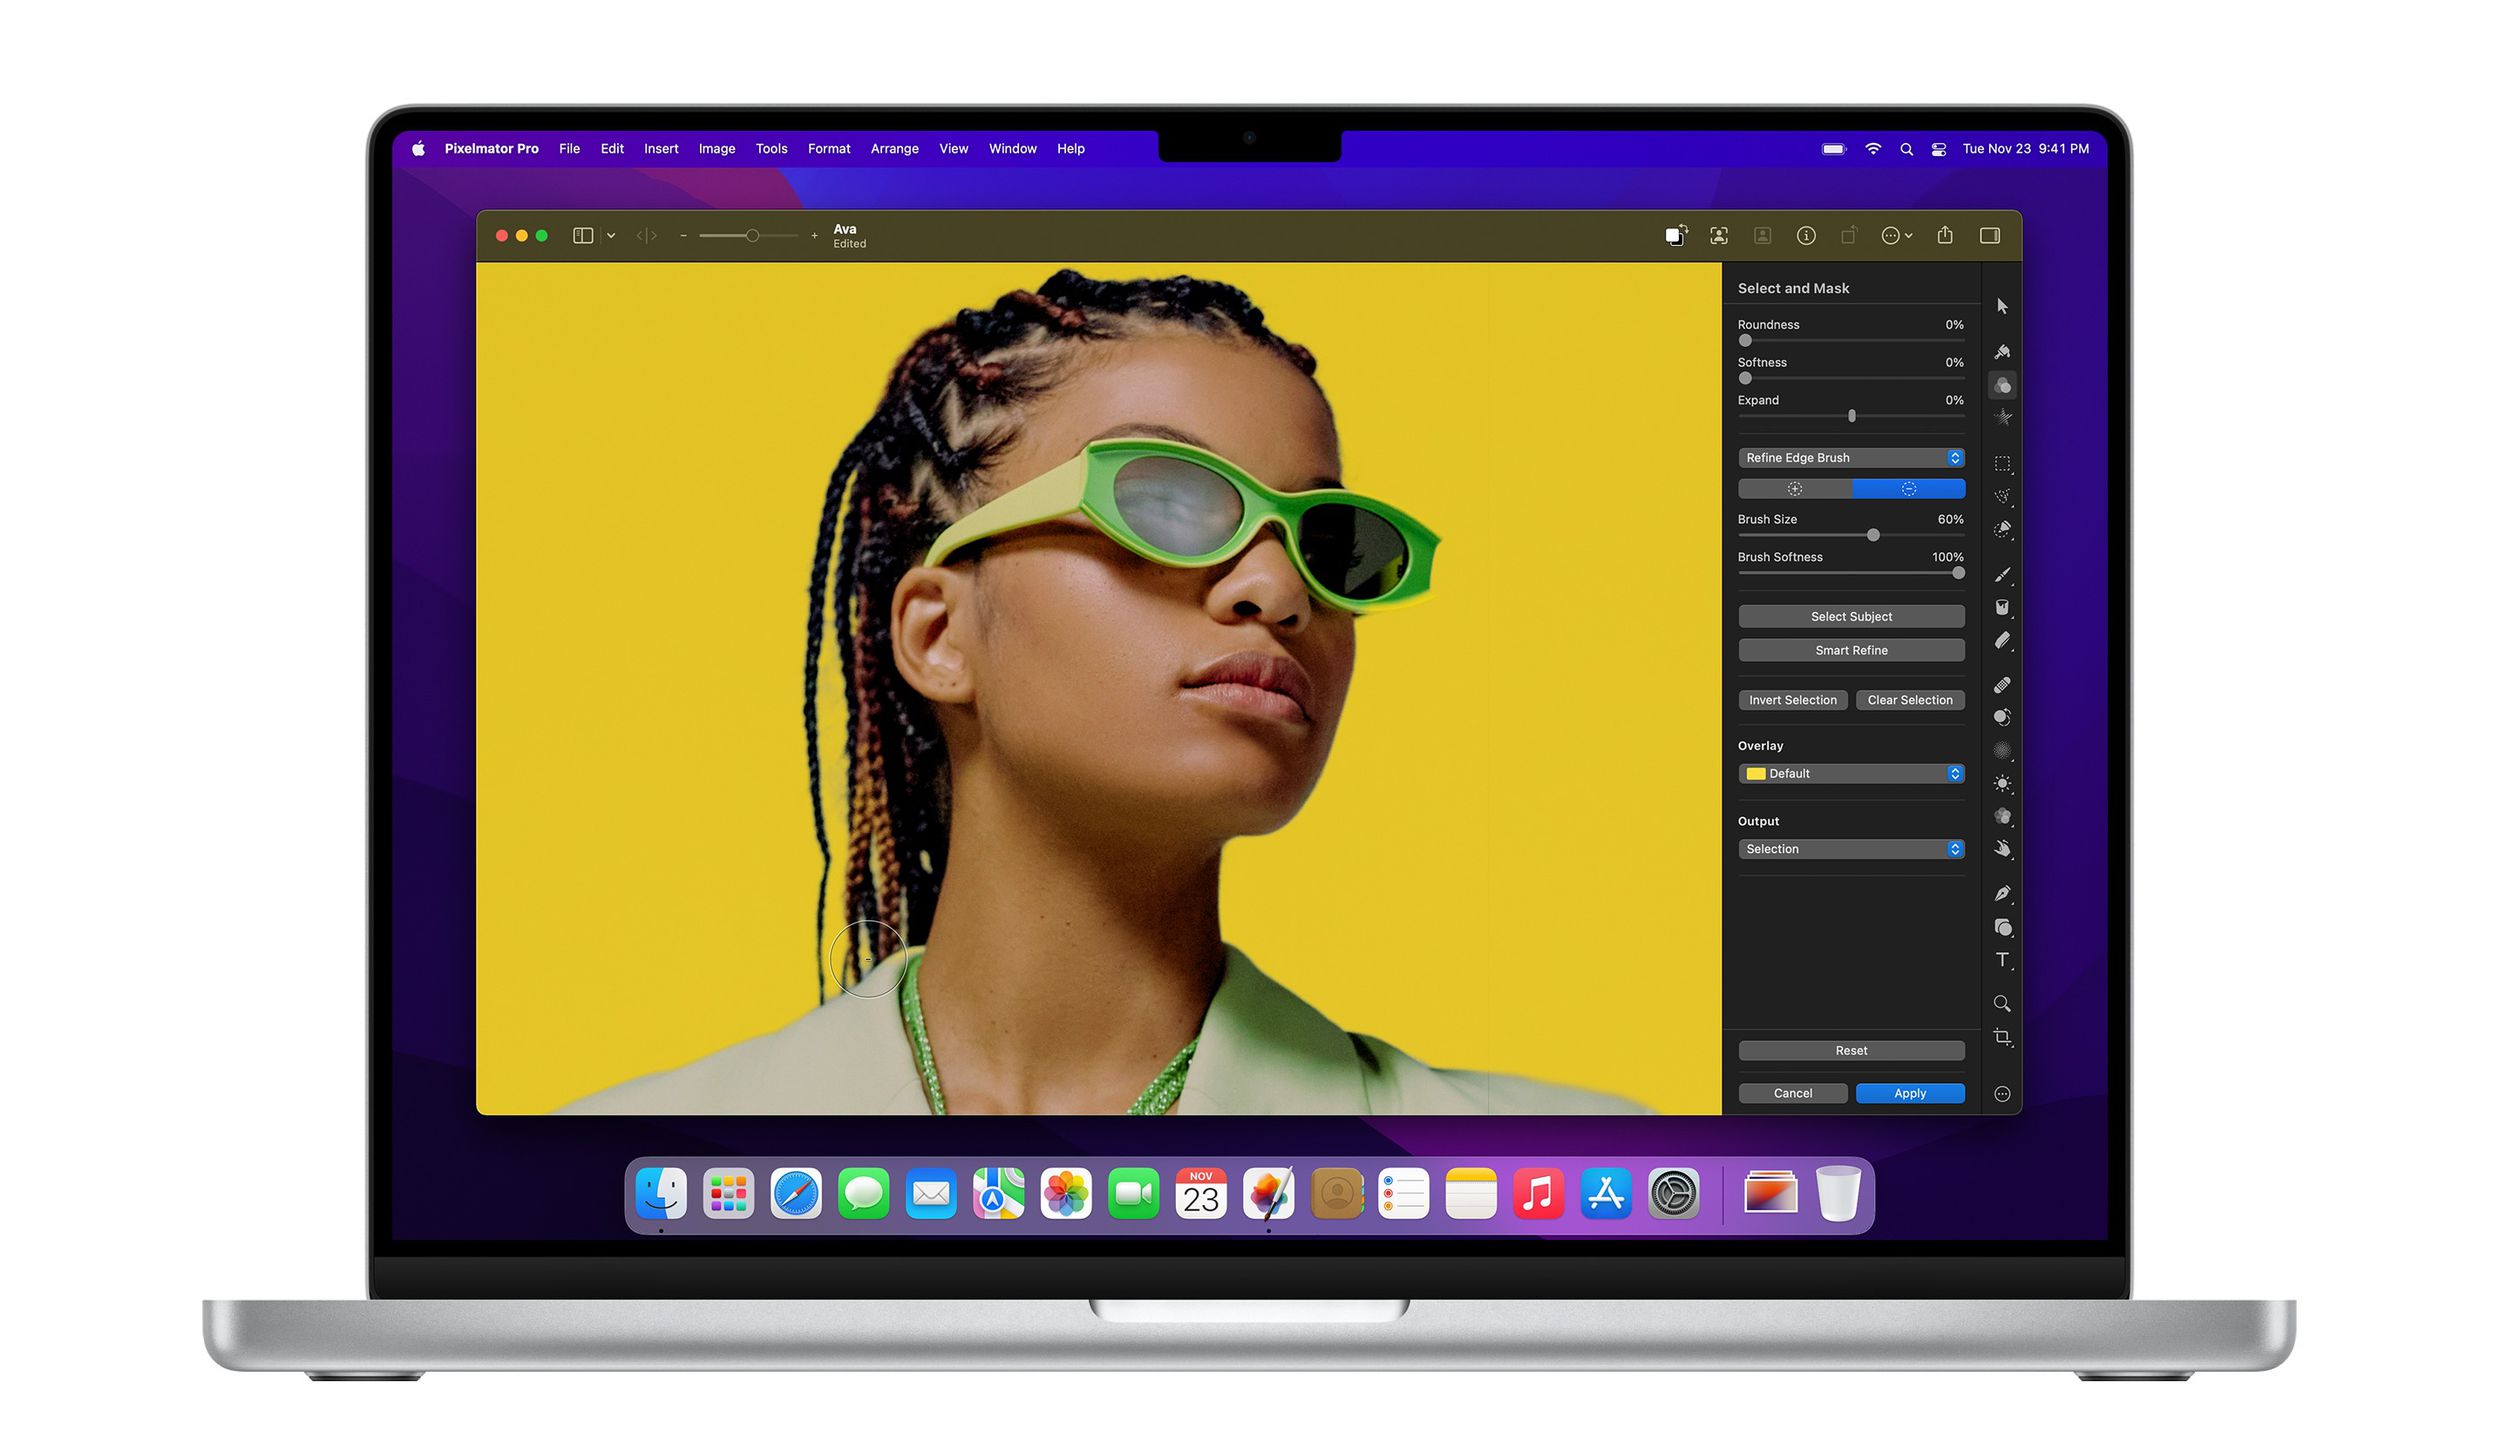Open the photo Info panel icon
Image resolution: width=2500 pixels, height=1437 pixels.
[x=1806, y=235]
